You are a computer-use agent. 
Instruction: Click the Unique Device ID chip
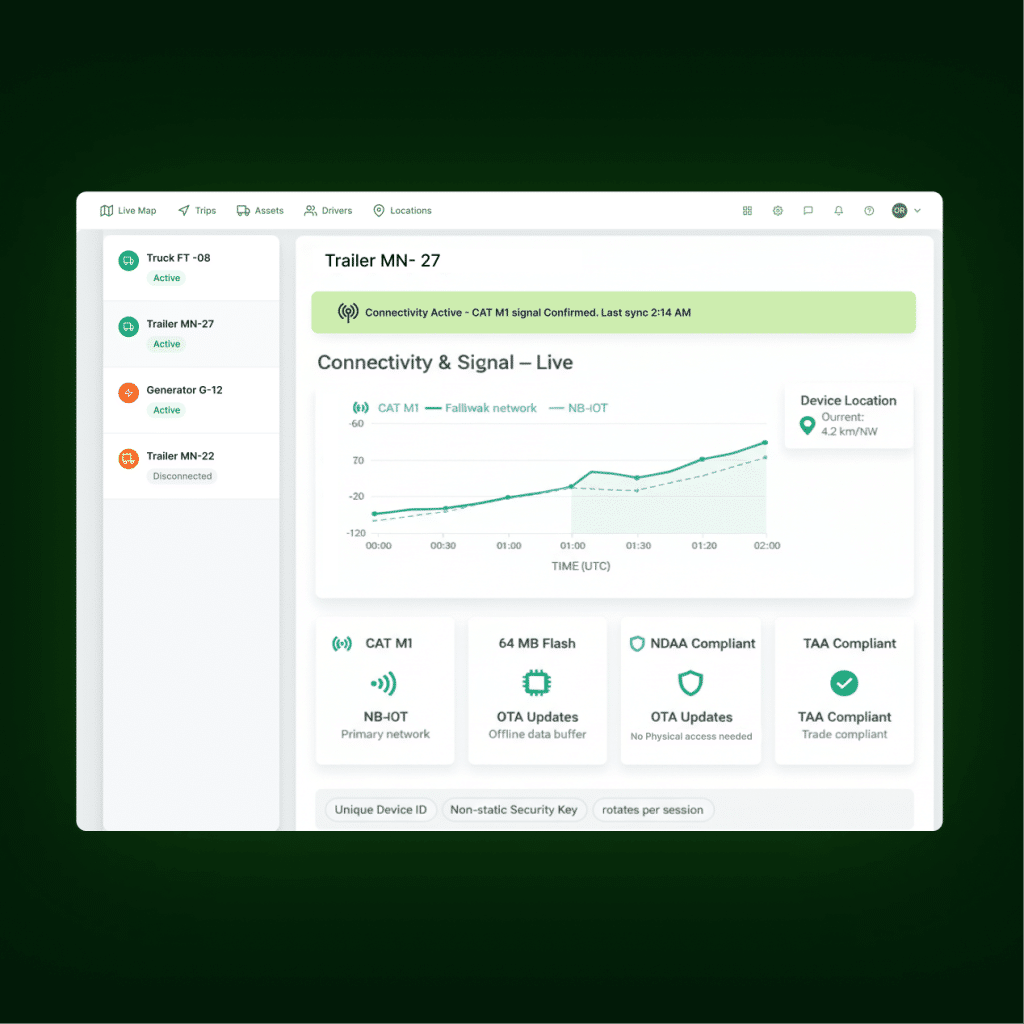(x=381, y=810)
